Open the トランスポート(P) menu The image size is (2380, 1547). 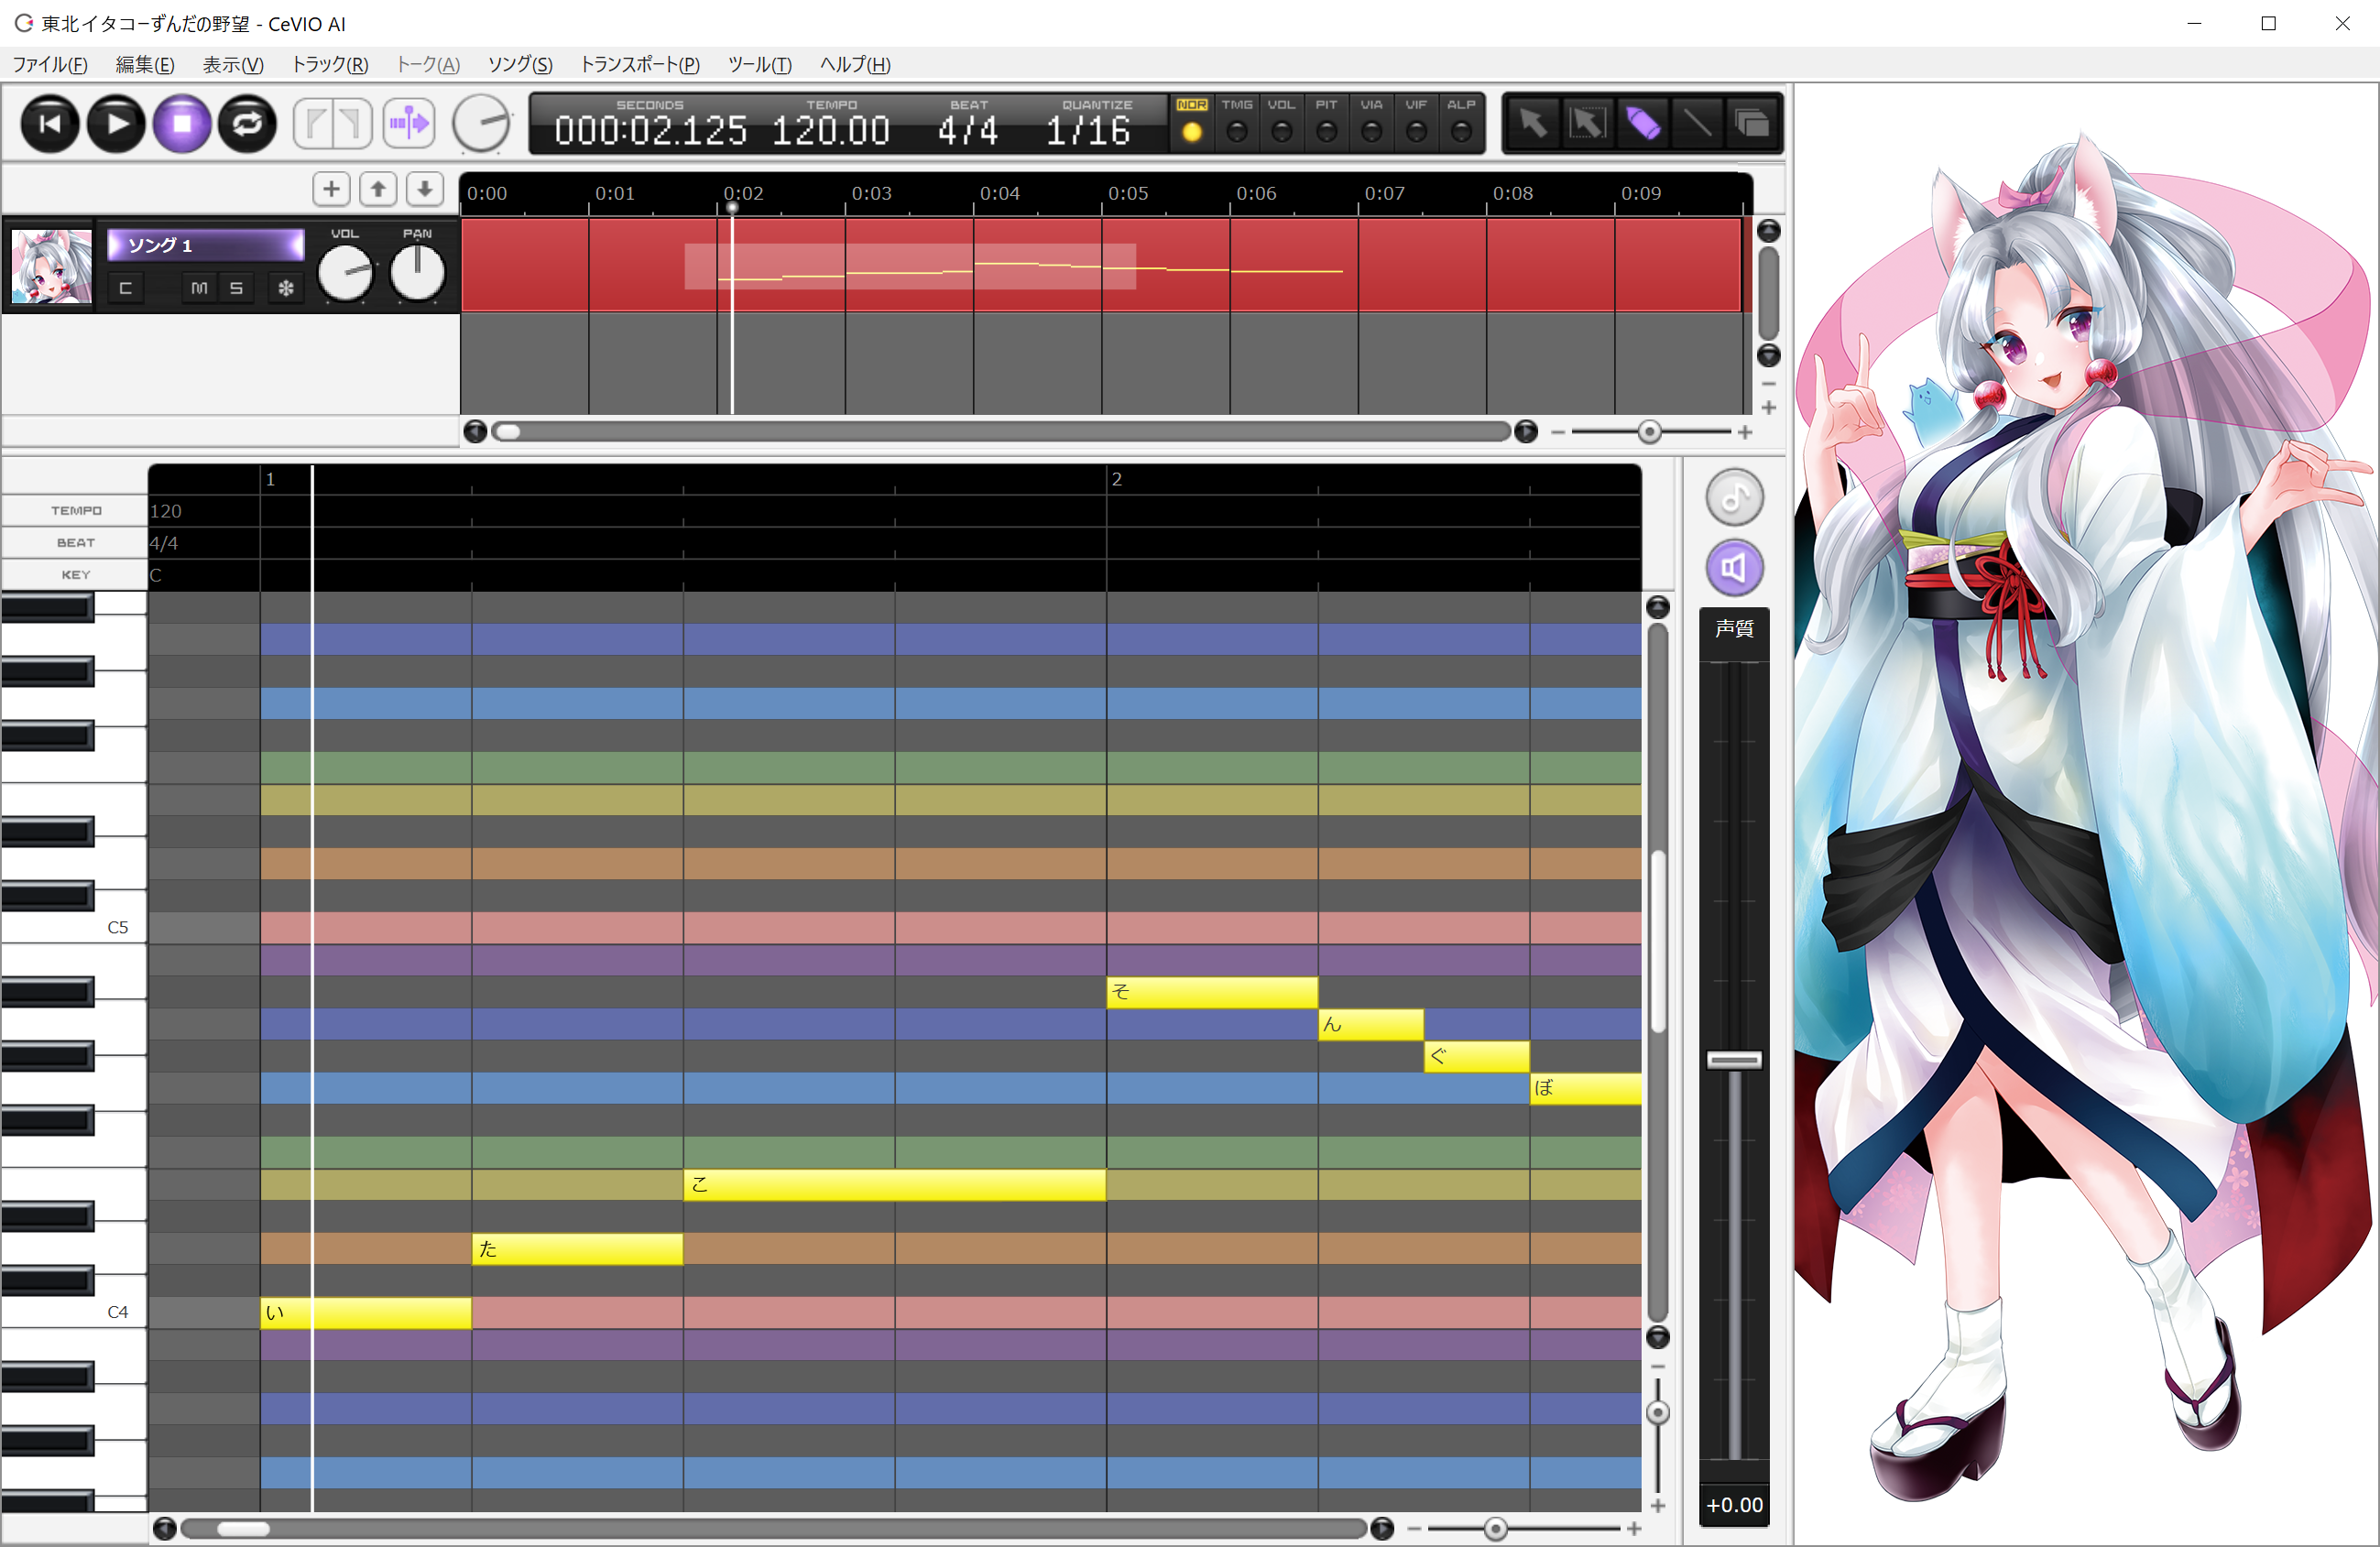[x=640, y=65]
